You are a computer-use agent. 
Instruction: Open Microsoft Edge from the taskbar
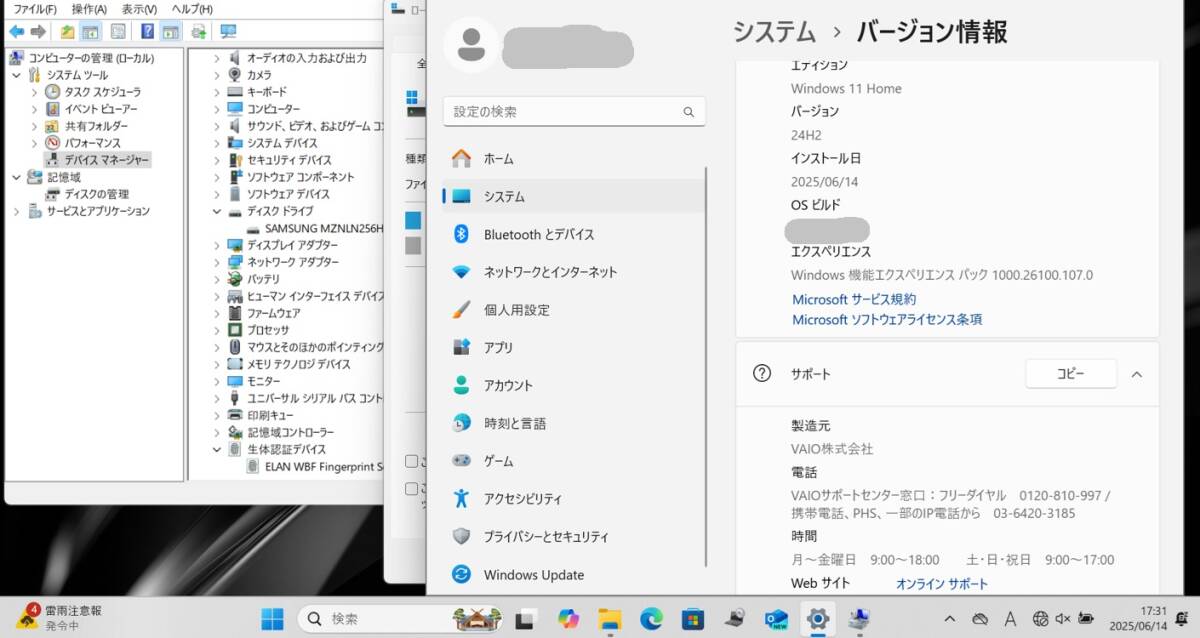[652, 619]
